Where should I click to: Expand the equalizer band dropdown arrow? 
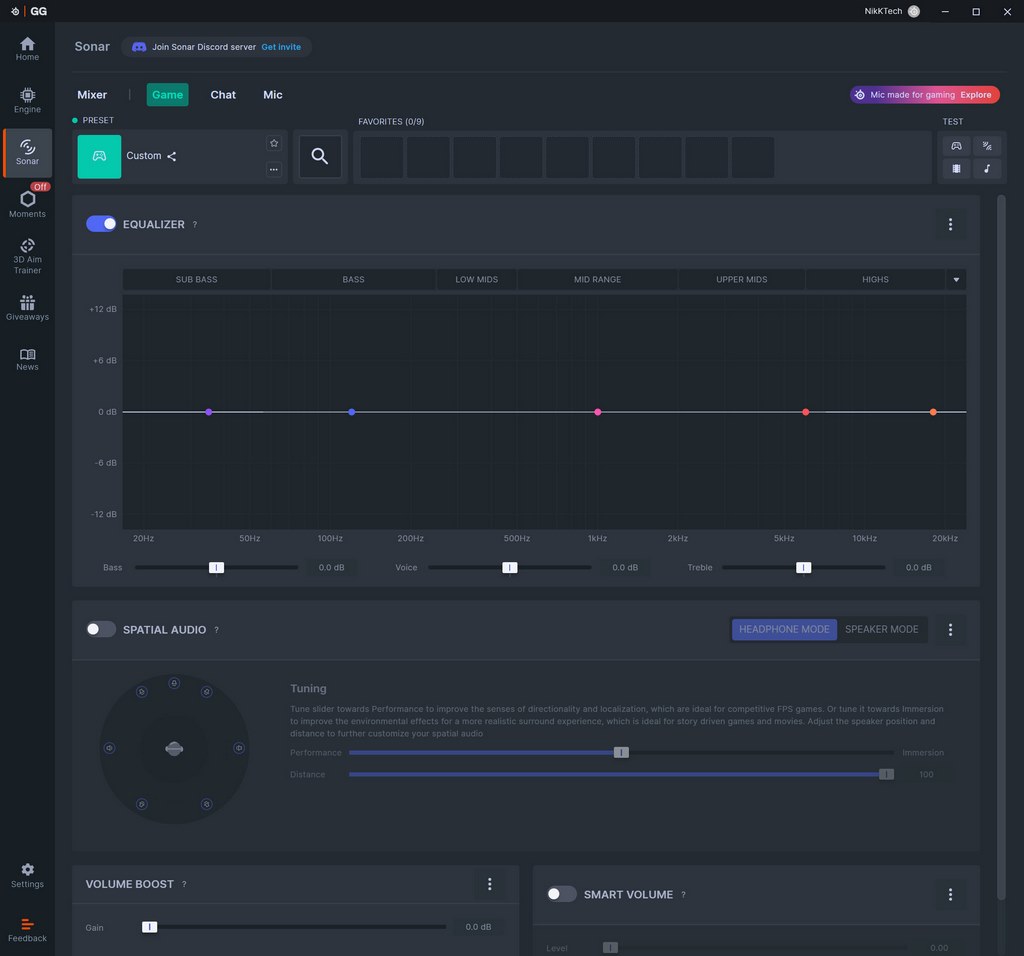[x=956, y=280]
